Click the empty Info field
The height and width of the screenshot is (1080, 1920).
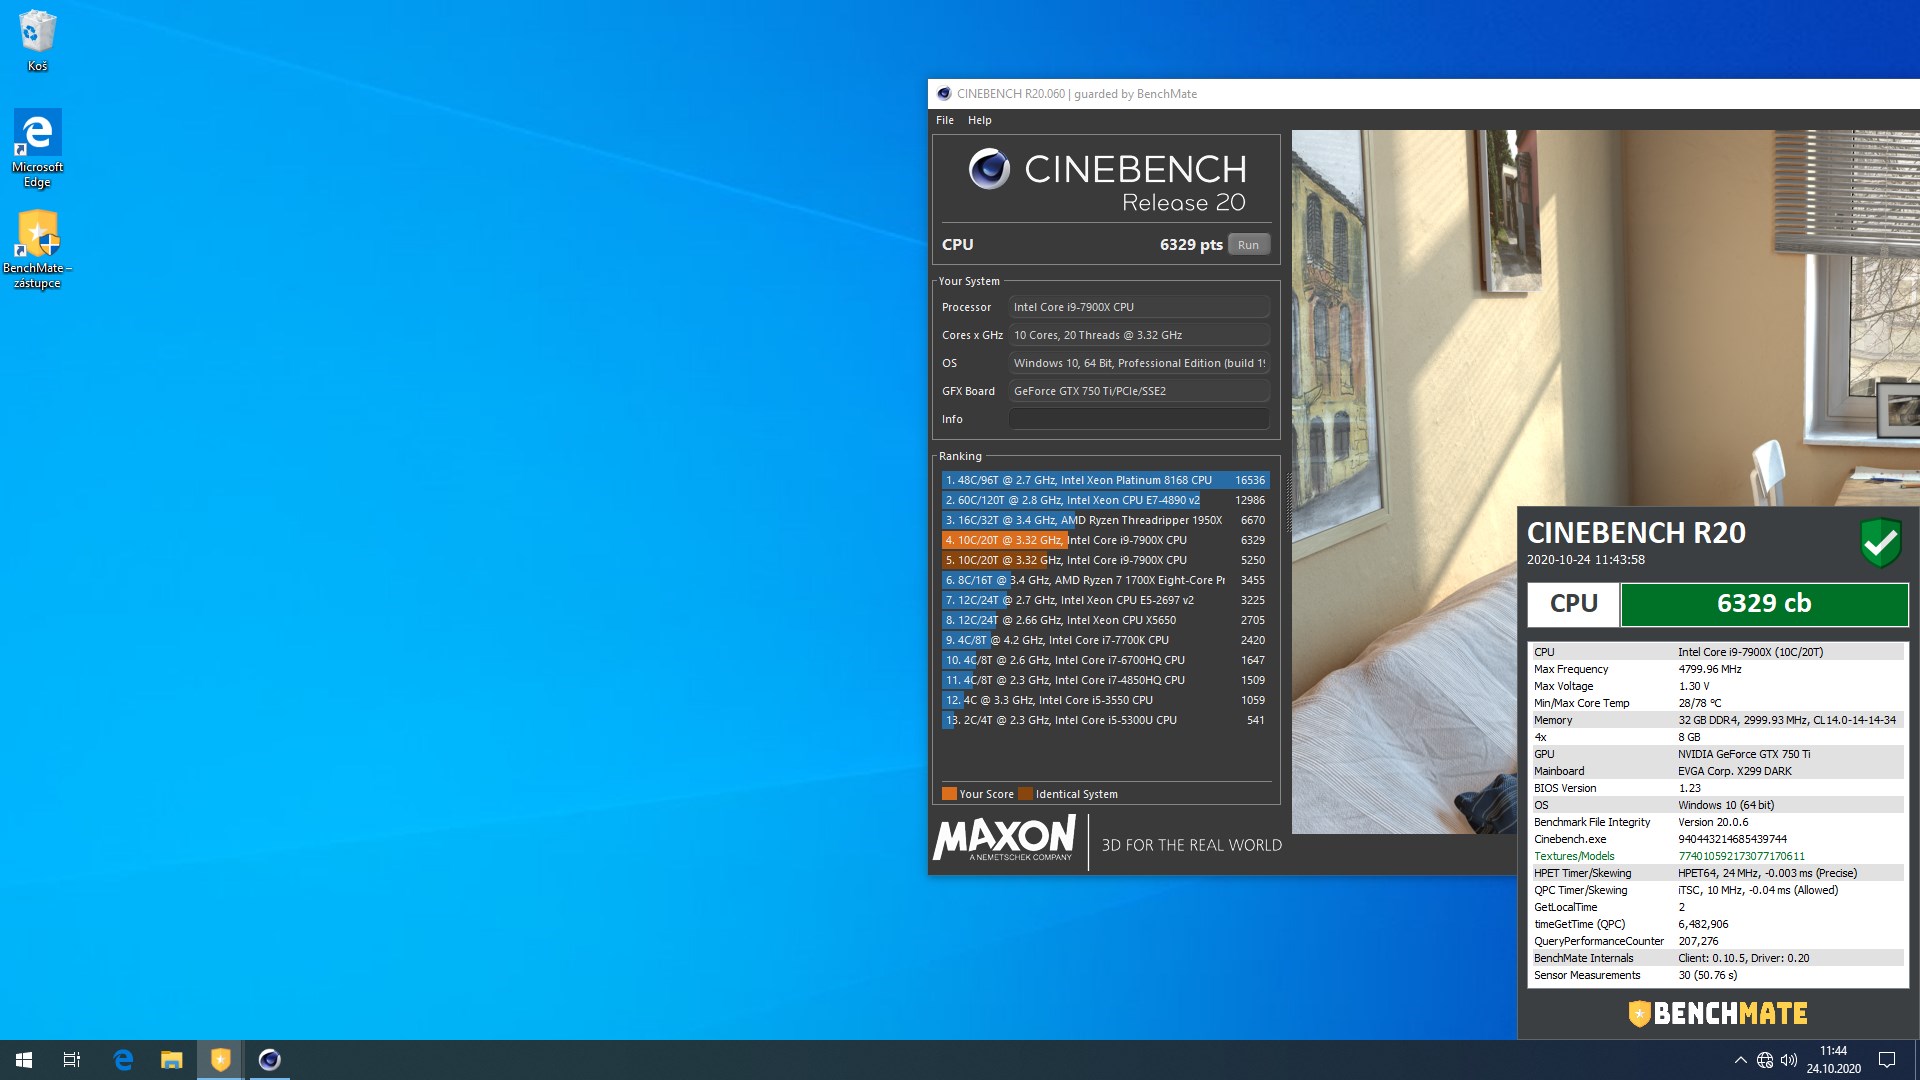[1139, 419]
